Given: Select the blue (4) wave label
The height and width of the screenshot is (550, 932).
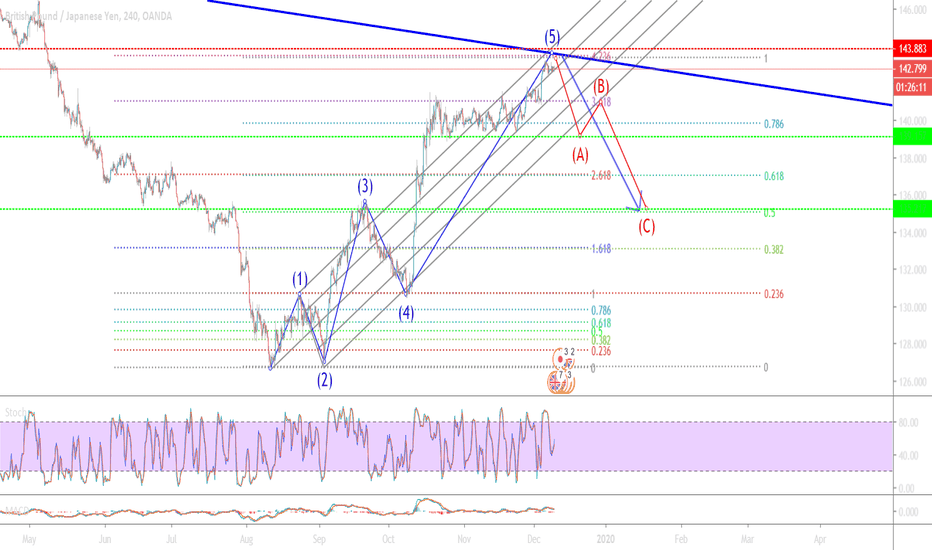Looking at the screenshot, I should click(x=407, y=312).
